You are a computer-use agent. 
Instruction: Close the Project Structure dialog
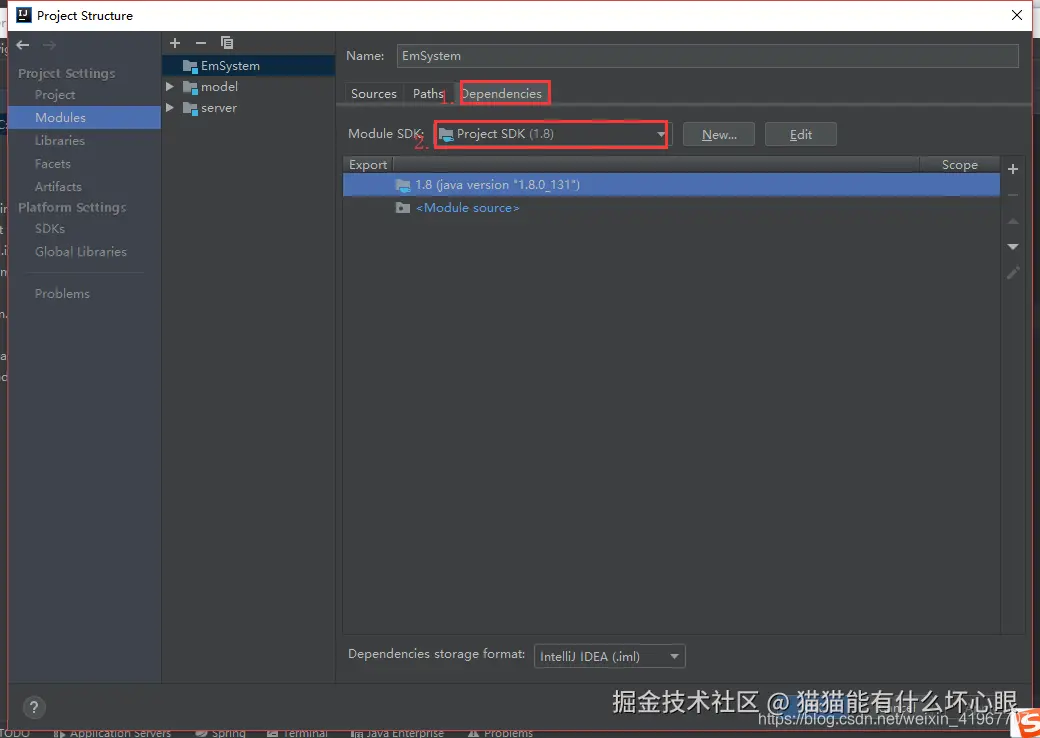1017,15
